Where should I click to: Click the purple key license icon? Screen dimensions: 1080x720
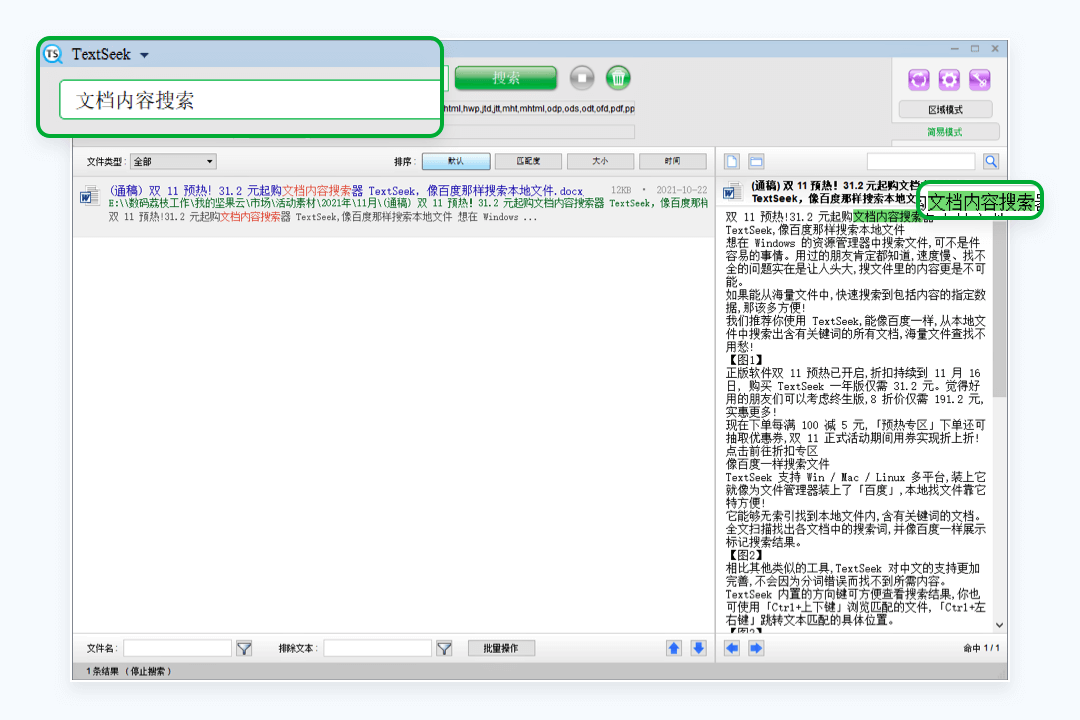tap(979, 80)
